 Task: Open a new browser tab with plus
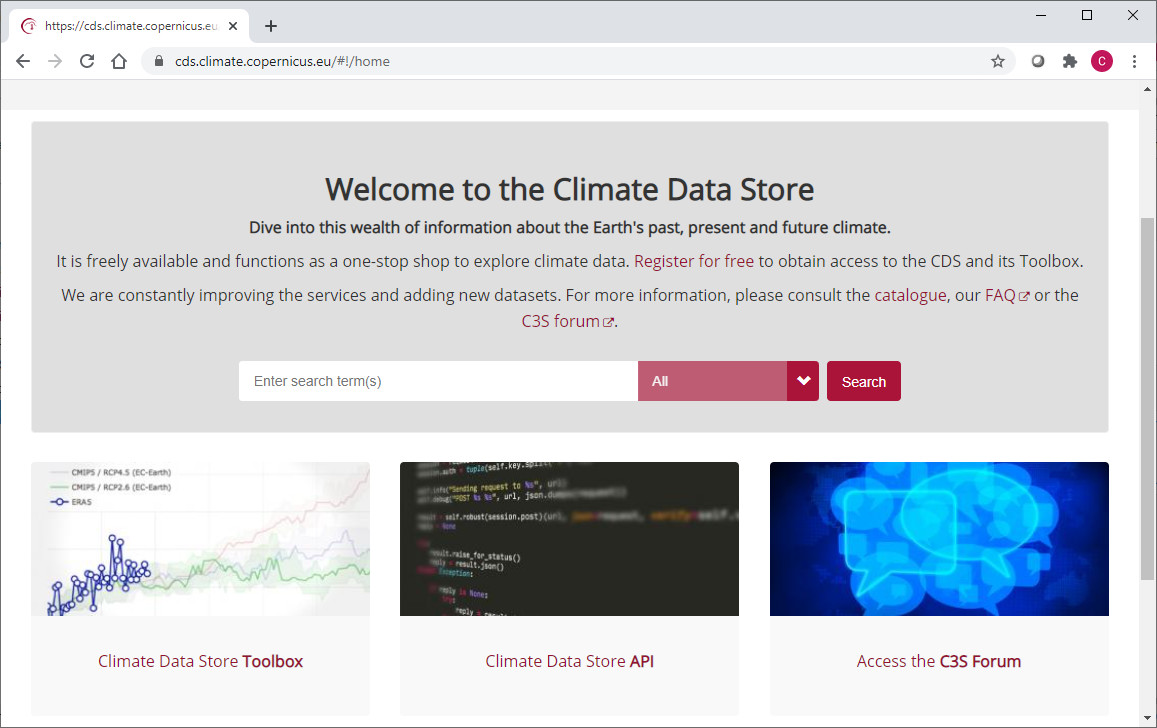(x=271, y=26)
